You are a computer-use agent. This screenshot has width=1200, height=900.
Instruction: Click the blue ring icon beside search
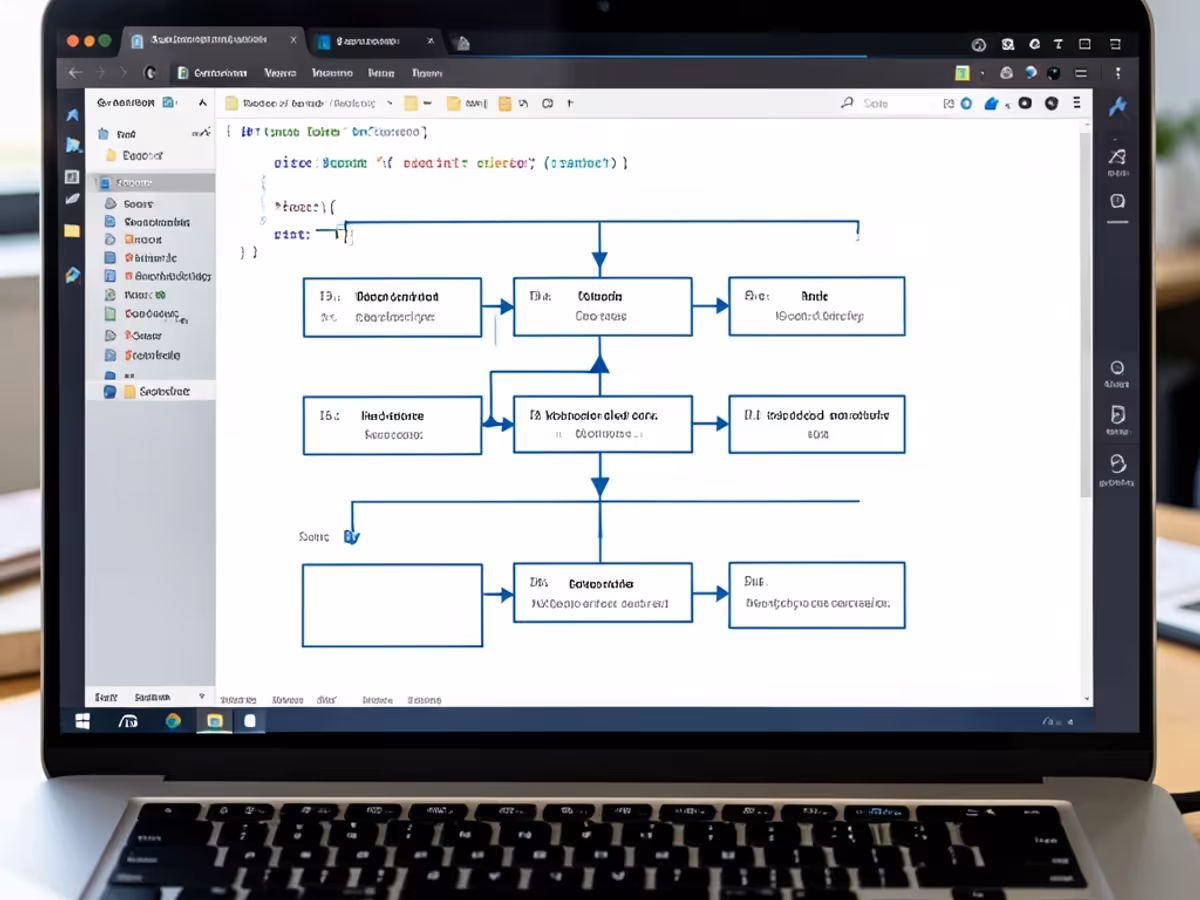[966, 103]
